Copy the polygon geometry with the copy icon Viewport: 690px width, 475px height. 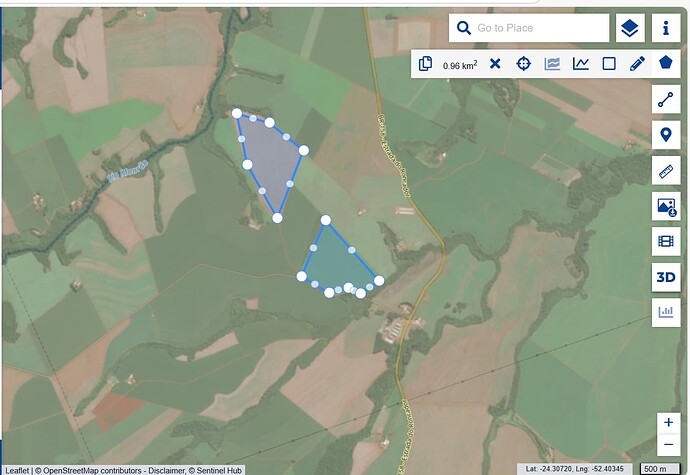[425, 64]
